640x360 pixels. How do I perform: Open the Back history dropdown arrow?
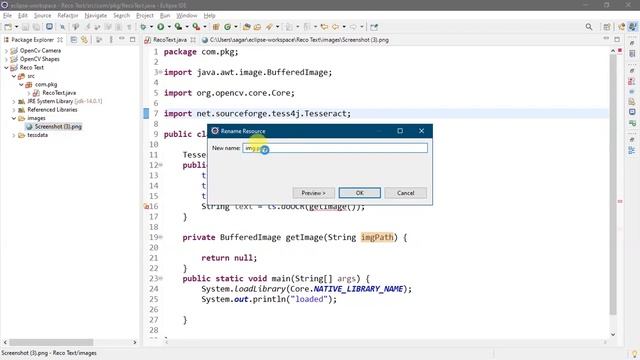pyautogui.click(x=344, y=27)
